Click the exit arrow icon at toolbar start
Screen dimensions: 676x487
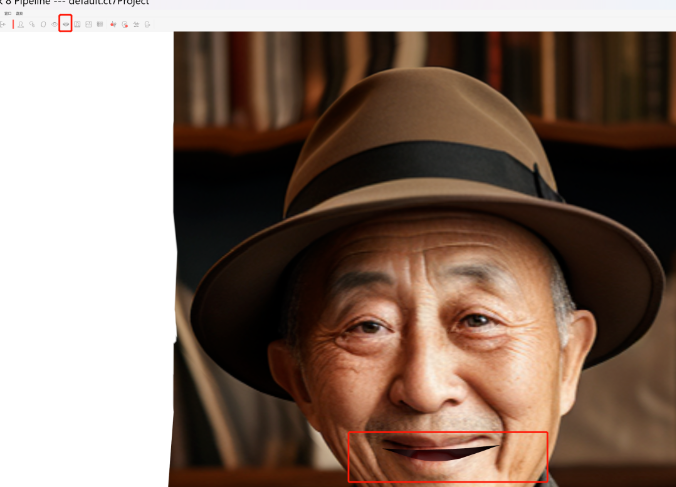point(3,23)
